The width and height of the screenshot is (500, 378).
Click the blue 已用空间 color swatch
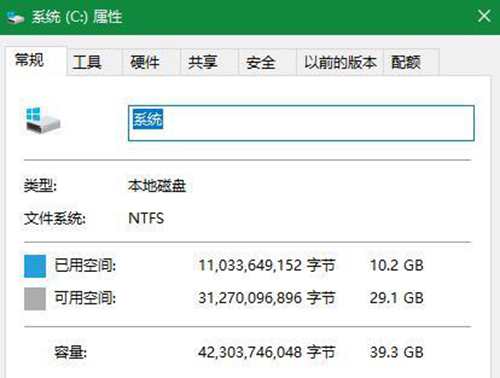click(x=35, y=266)
